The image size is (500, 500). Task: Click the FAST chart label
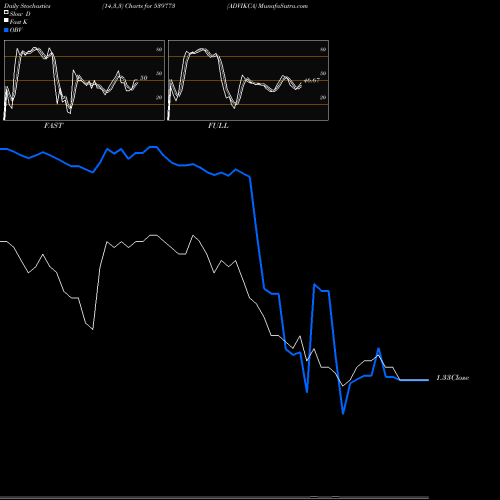click(x=53, y=126)
